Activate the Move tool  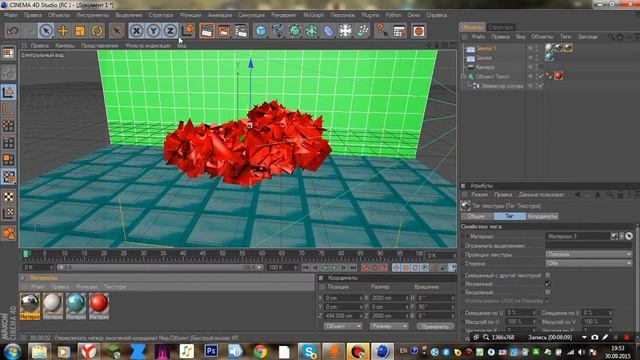pyautogui.click(x=63, y=31)
